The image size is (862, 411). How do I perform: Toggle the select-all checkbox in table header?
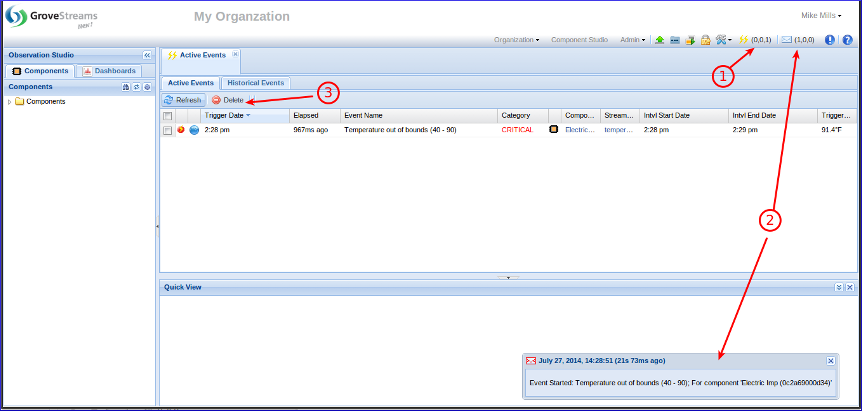tap(167, 116)
